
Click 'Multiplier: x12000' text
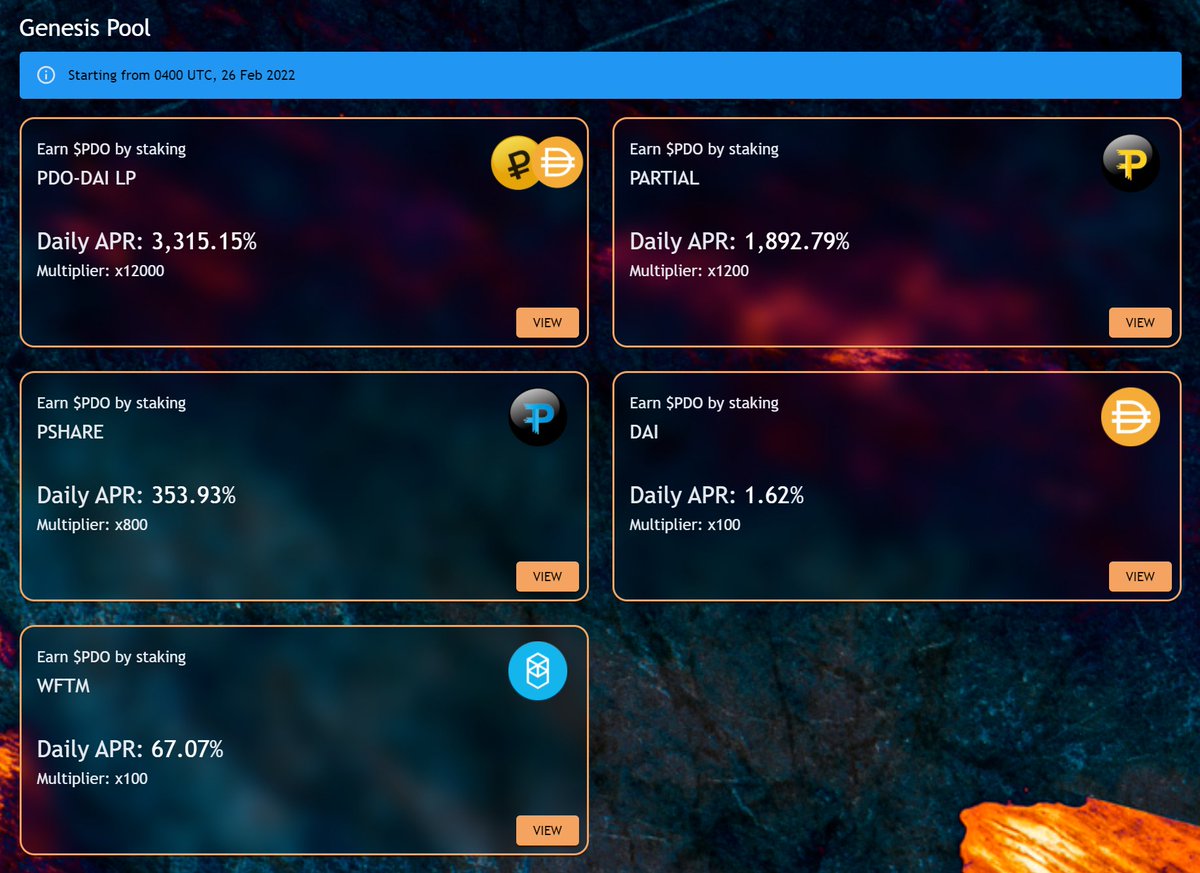coord(100,271)
